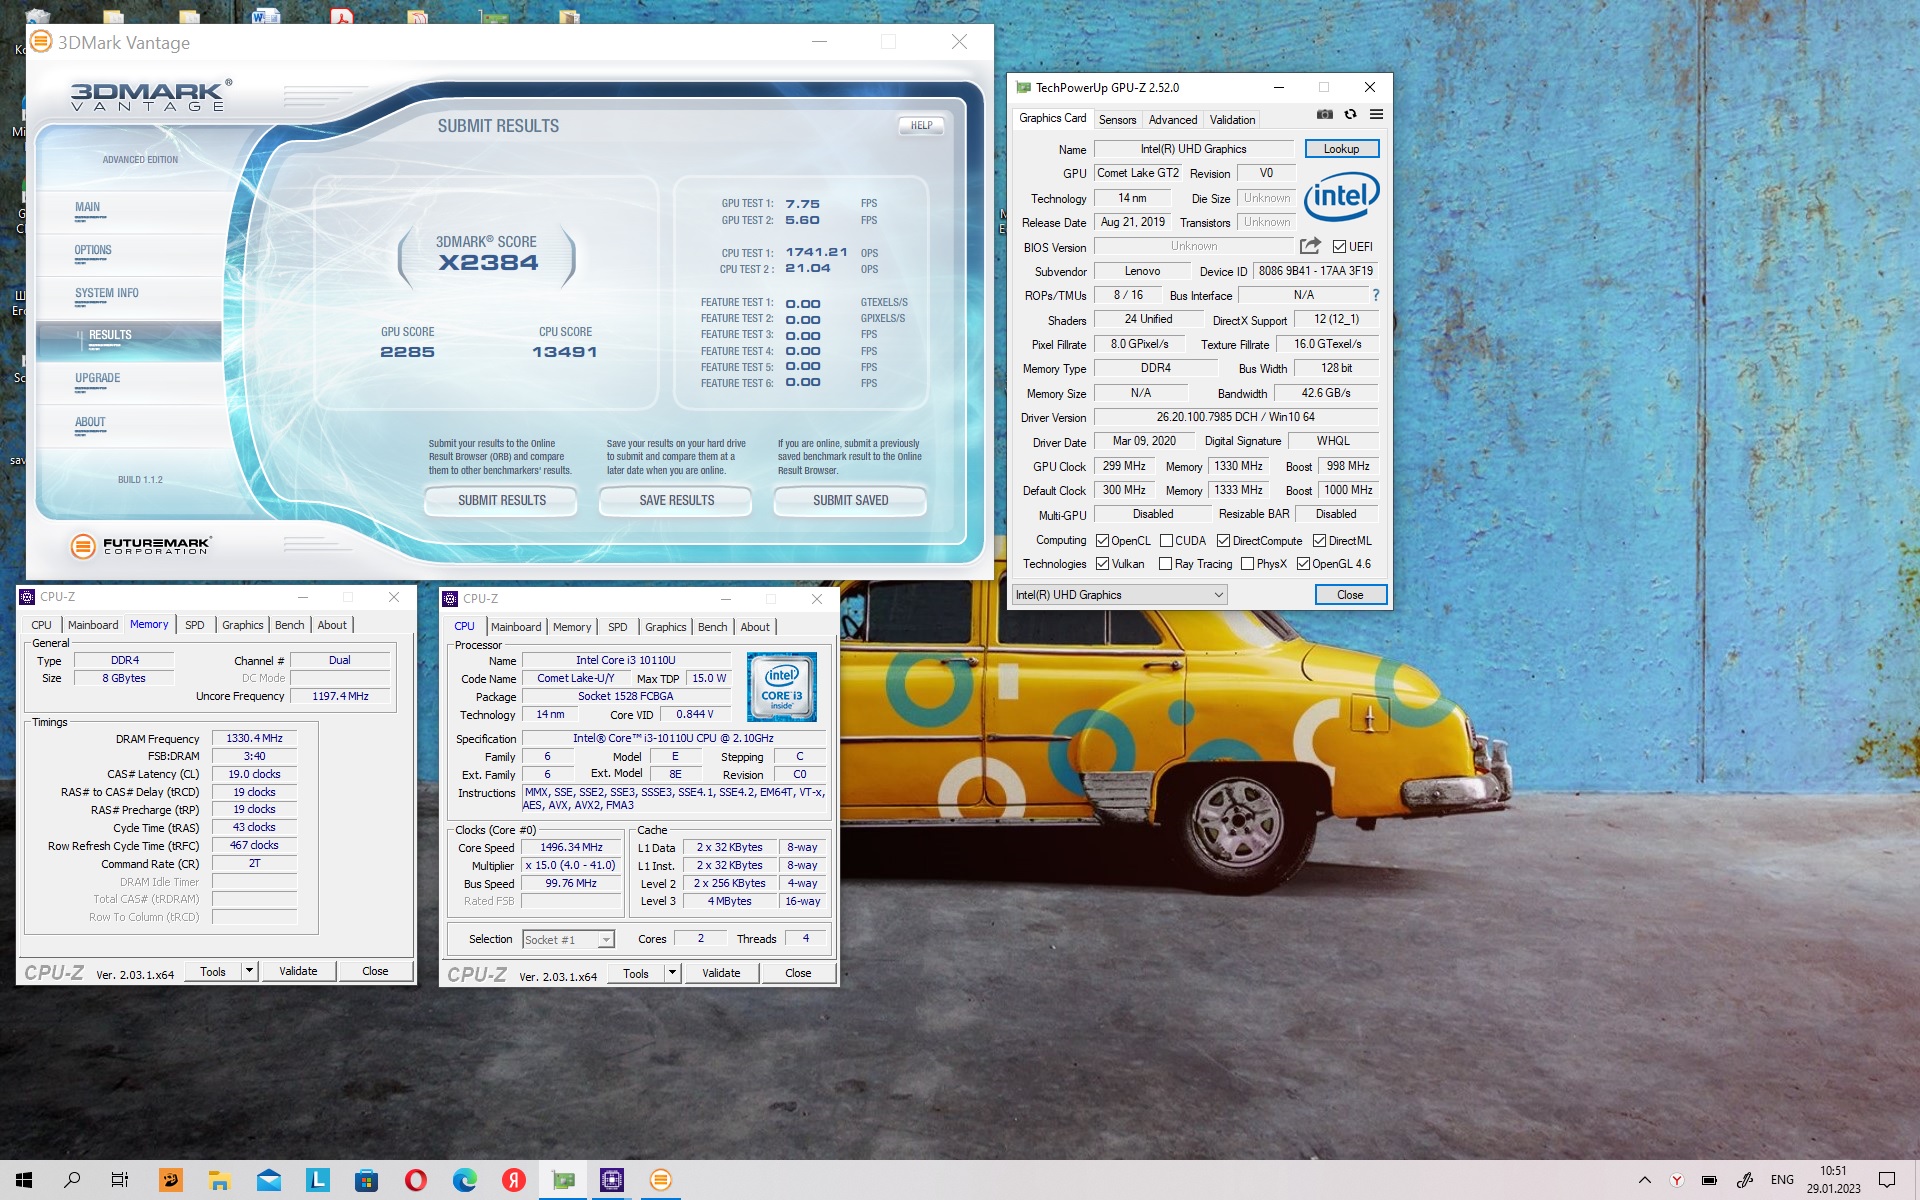
Task: Launch Yandex browser from the taskbar
Action: coord(513,1180)
